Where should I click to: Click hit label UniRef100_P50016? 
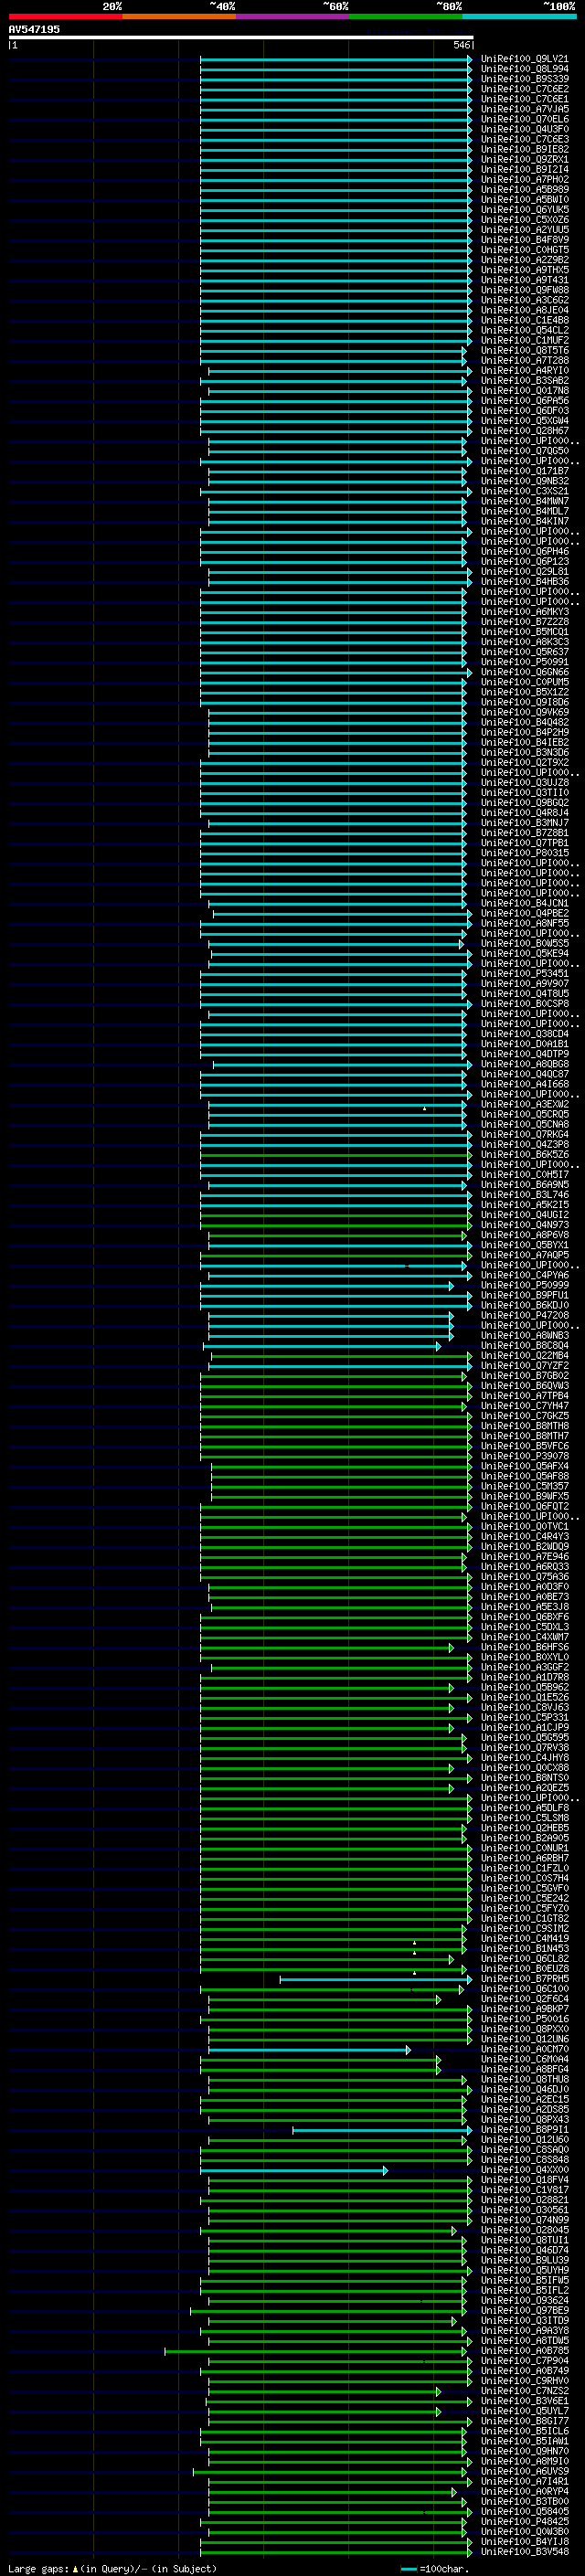click(x=524, y=2018)
